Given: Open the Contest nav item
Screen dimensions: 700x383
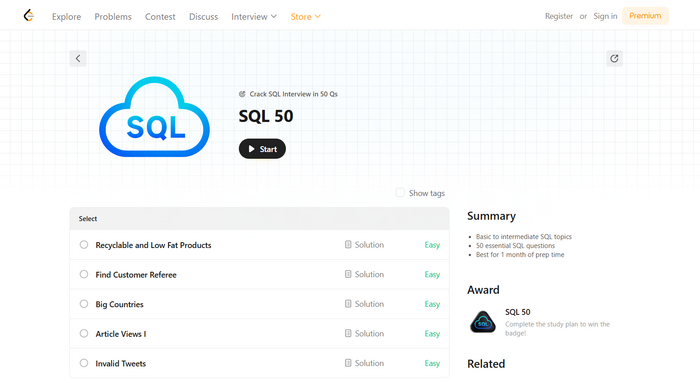Looking at the screenshot, I should tap(160, 17).
